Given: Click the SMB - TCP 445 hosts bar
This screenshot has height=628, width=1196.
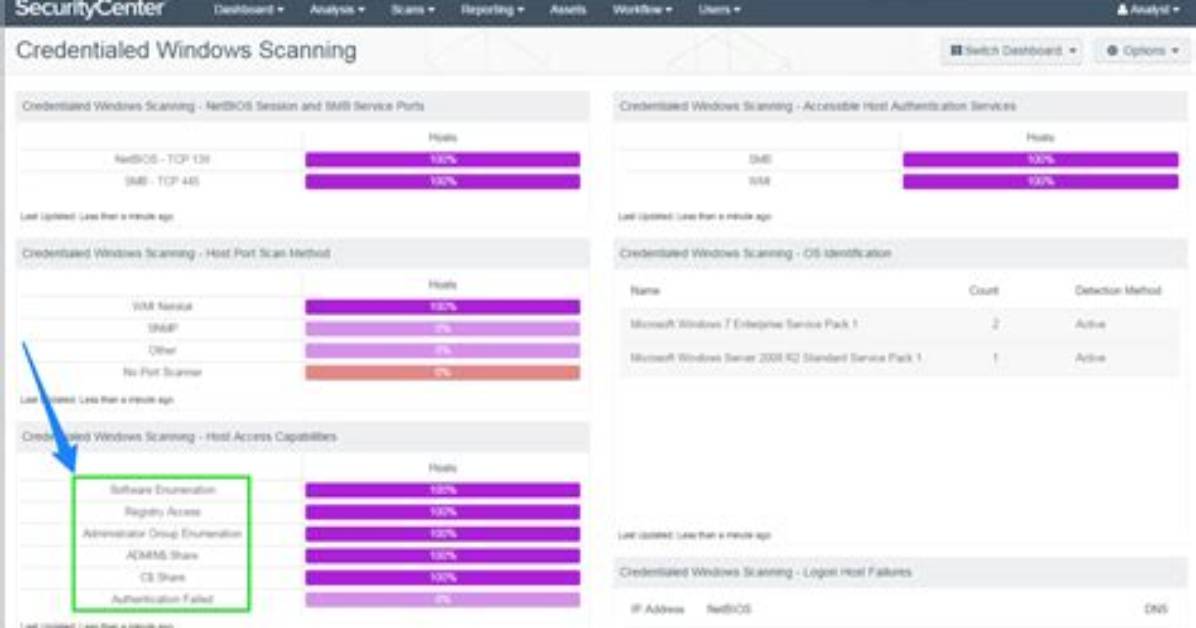Looking at the screenshot, I should point(442,182).
